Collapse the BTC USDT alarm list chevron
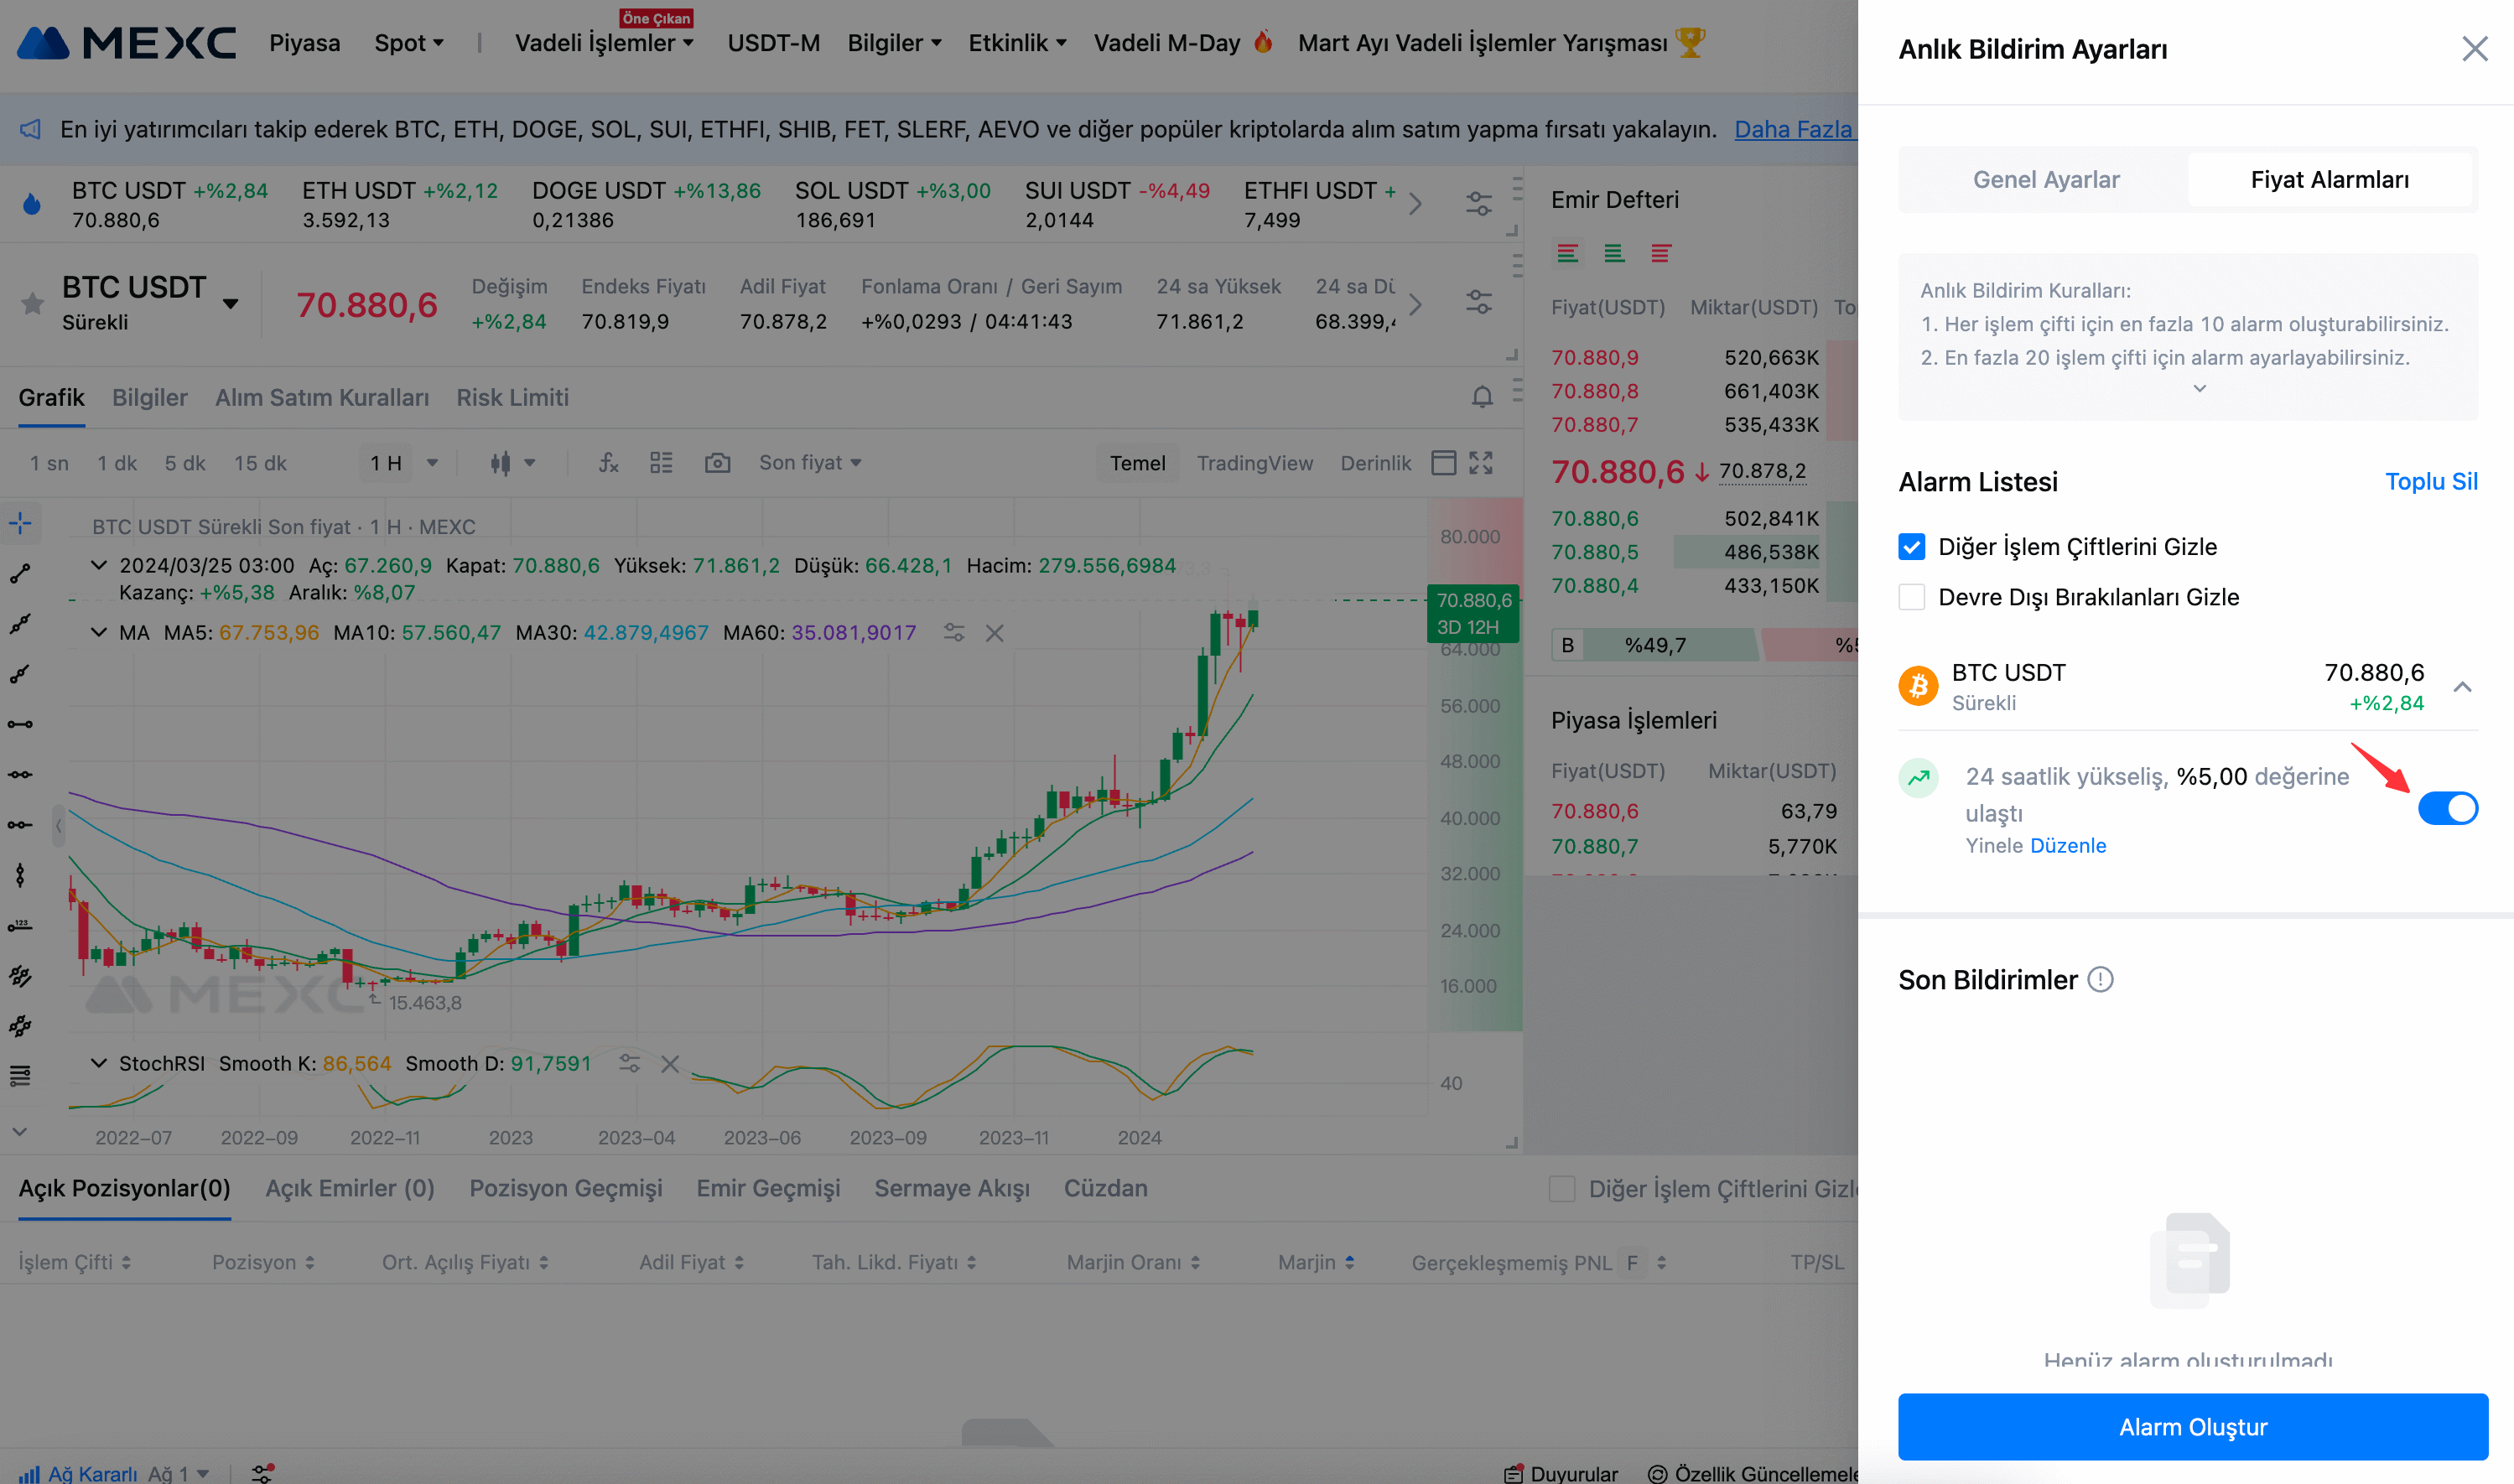2514x1484 pixels. 2462,687
